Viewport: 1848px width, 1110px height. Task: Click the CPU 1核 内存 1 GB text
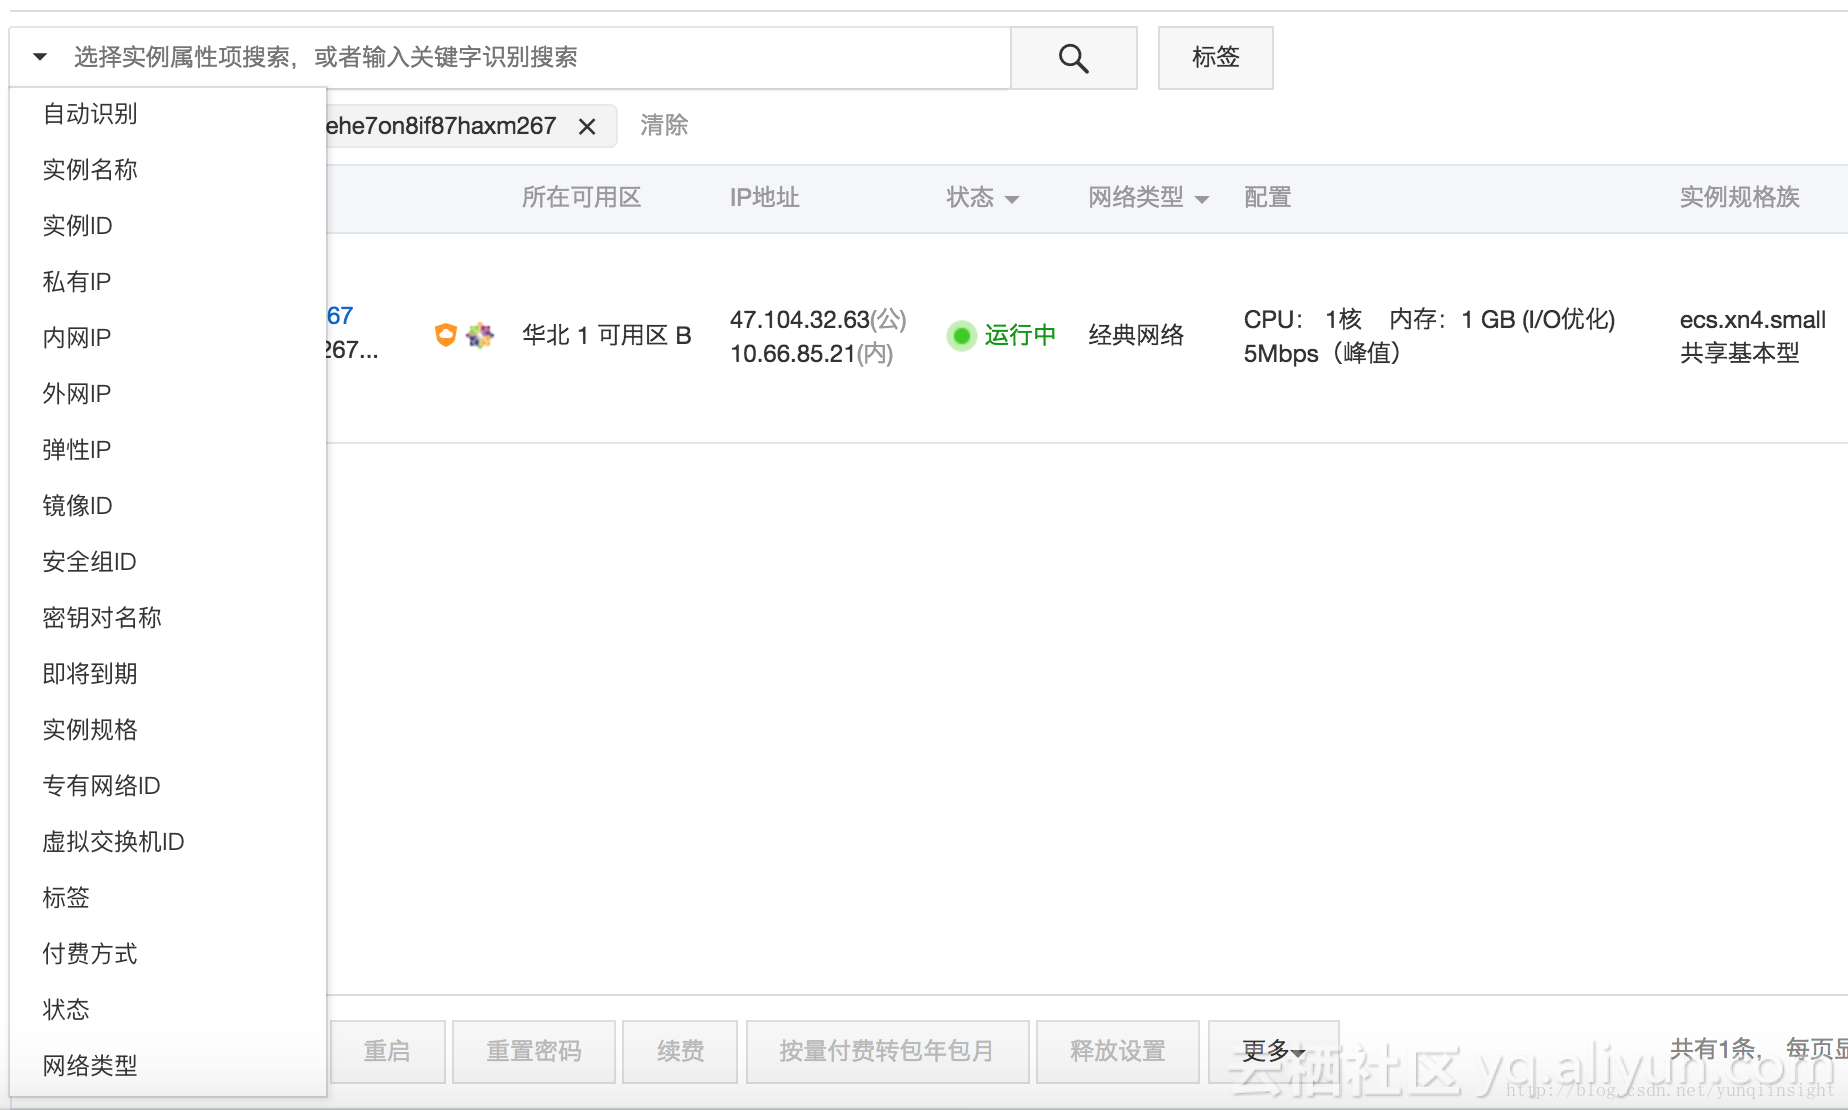click(x=1430, y=320)
